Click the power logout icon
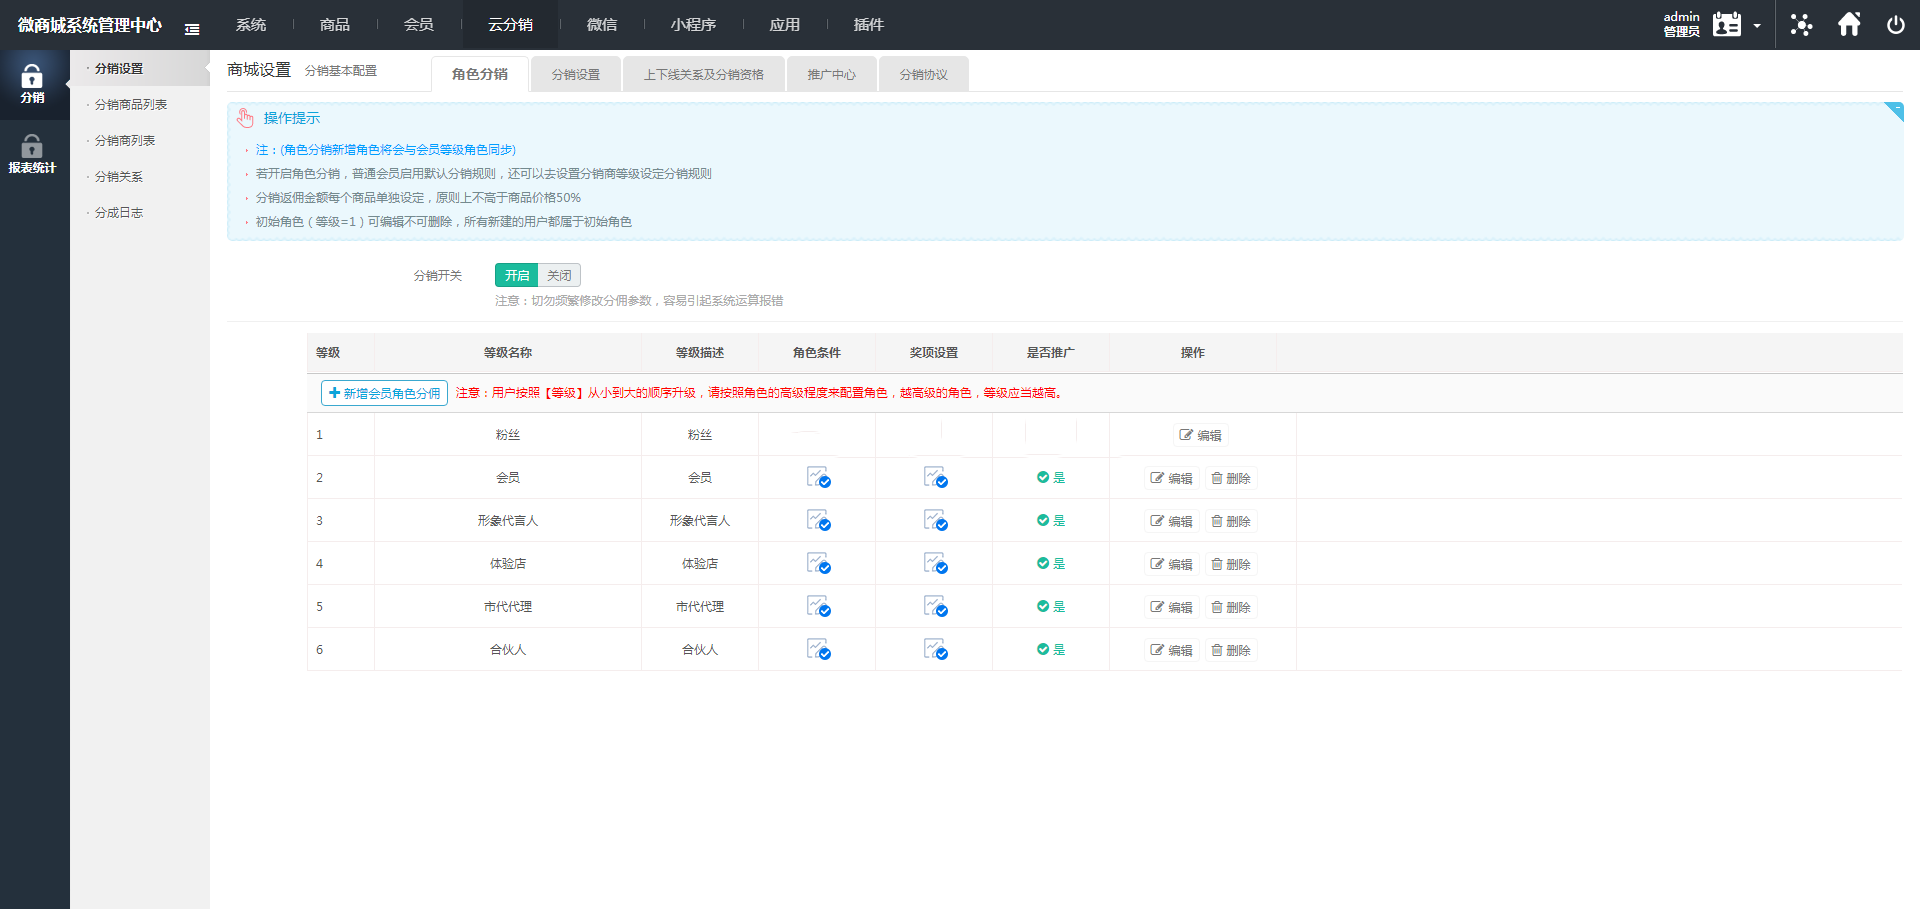The height and width of the screenshot is (909, 1920). tap(1895, 25)
